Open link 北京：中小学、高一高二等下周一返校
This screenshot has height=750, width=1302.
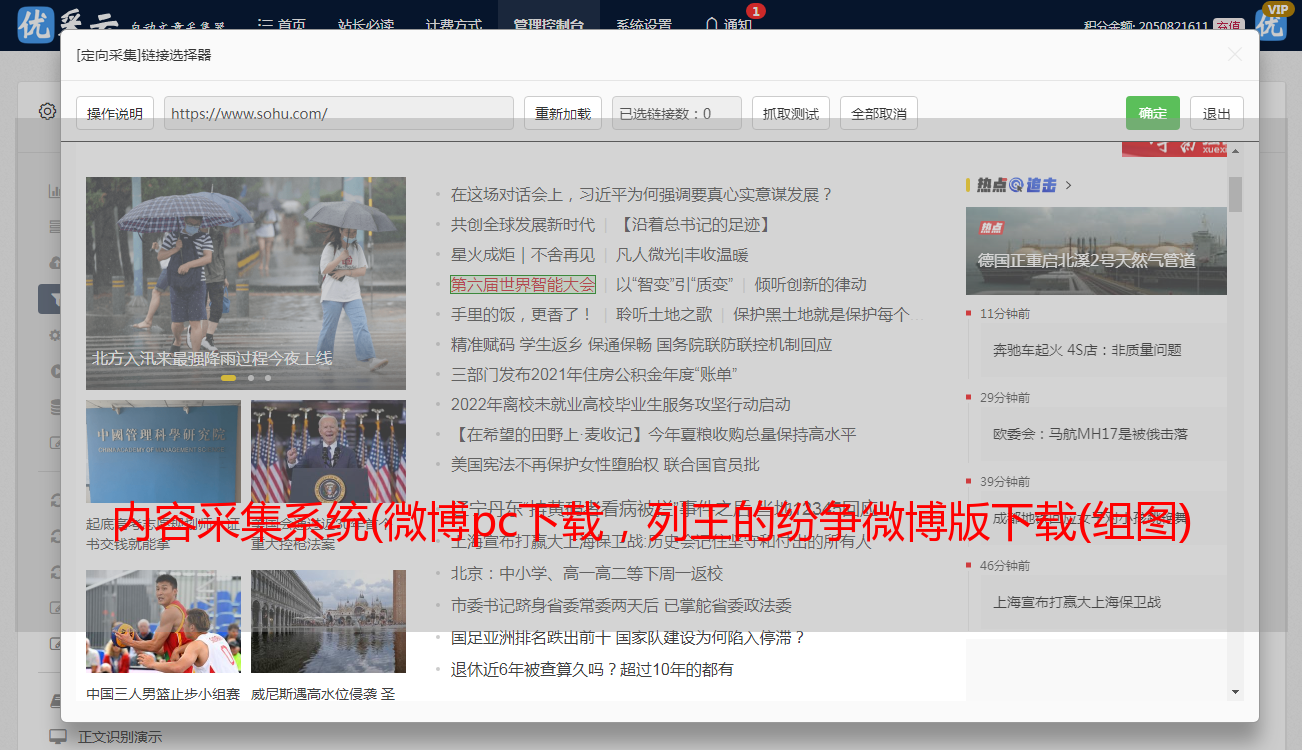point(586,573)
